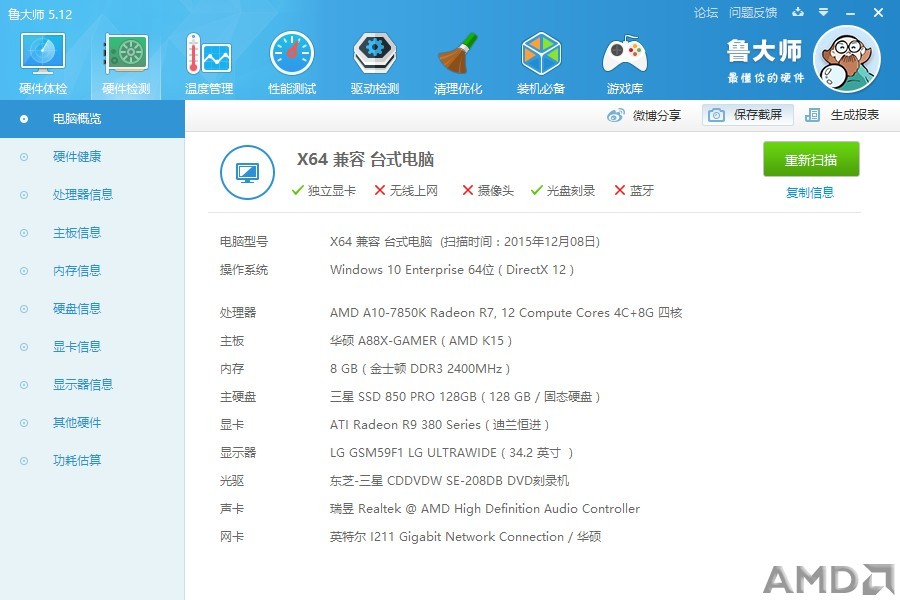The image size is (900, 600).
Task: Select 电脑概览 in the sidebar
Action: (92, 119)
